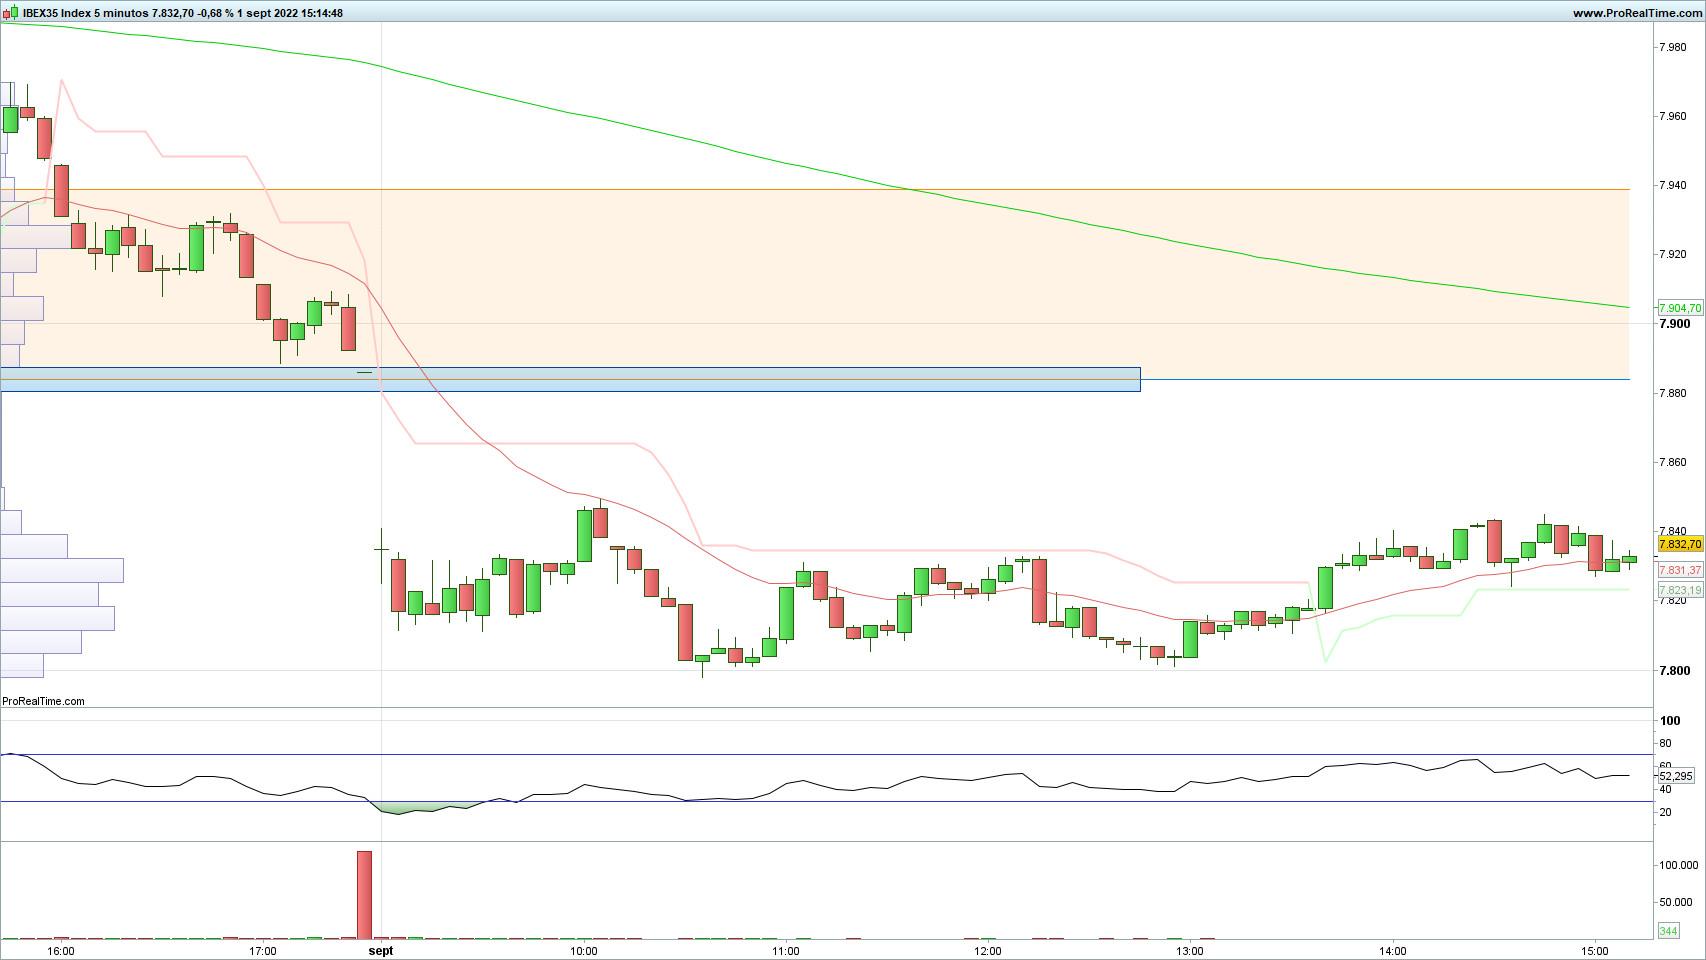Click the 7.960 price axis label

(x=1672, y=116)
